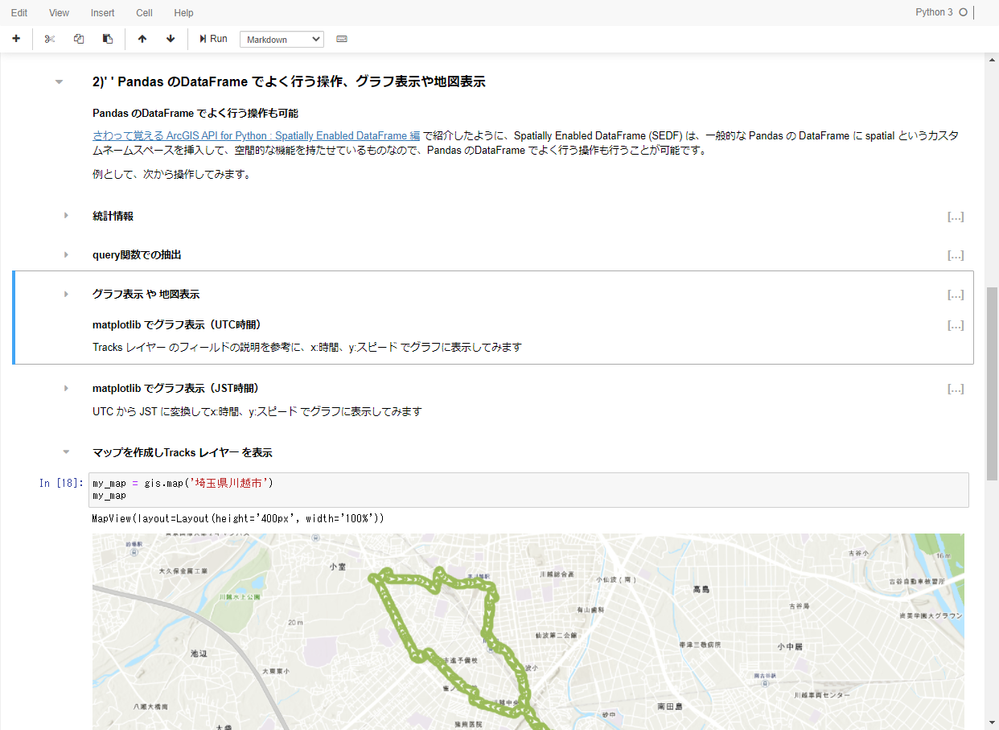This screenshot has height=730, width=999.
Task: Expand the 統計情報 section
Action: click(x=66, y=215)
